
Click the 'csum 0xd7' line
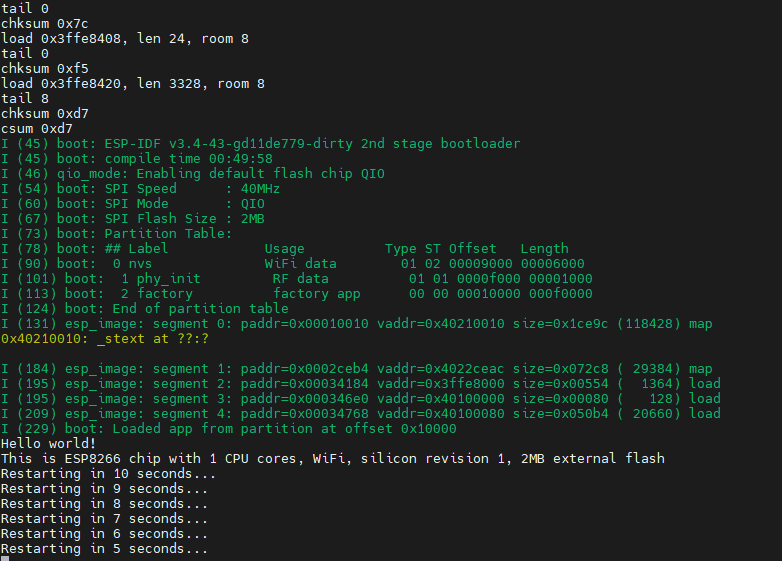(37, 128)
